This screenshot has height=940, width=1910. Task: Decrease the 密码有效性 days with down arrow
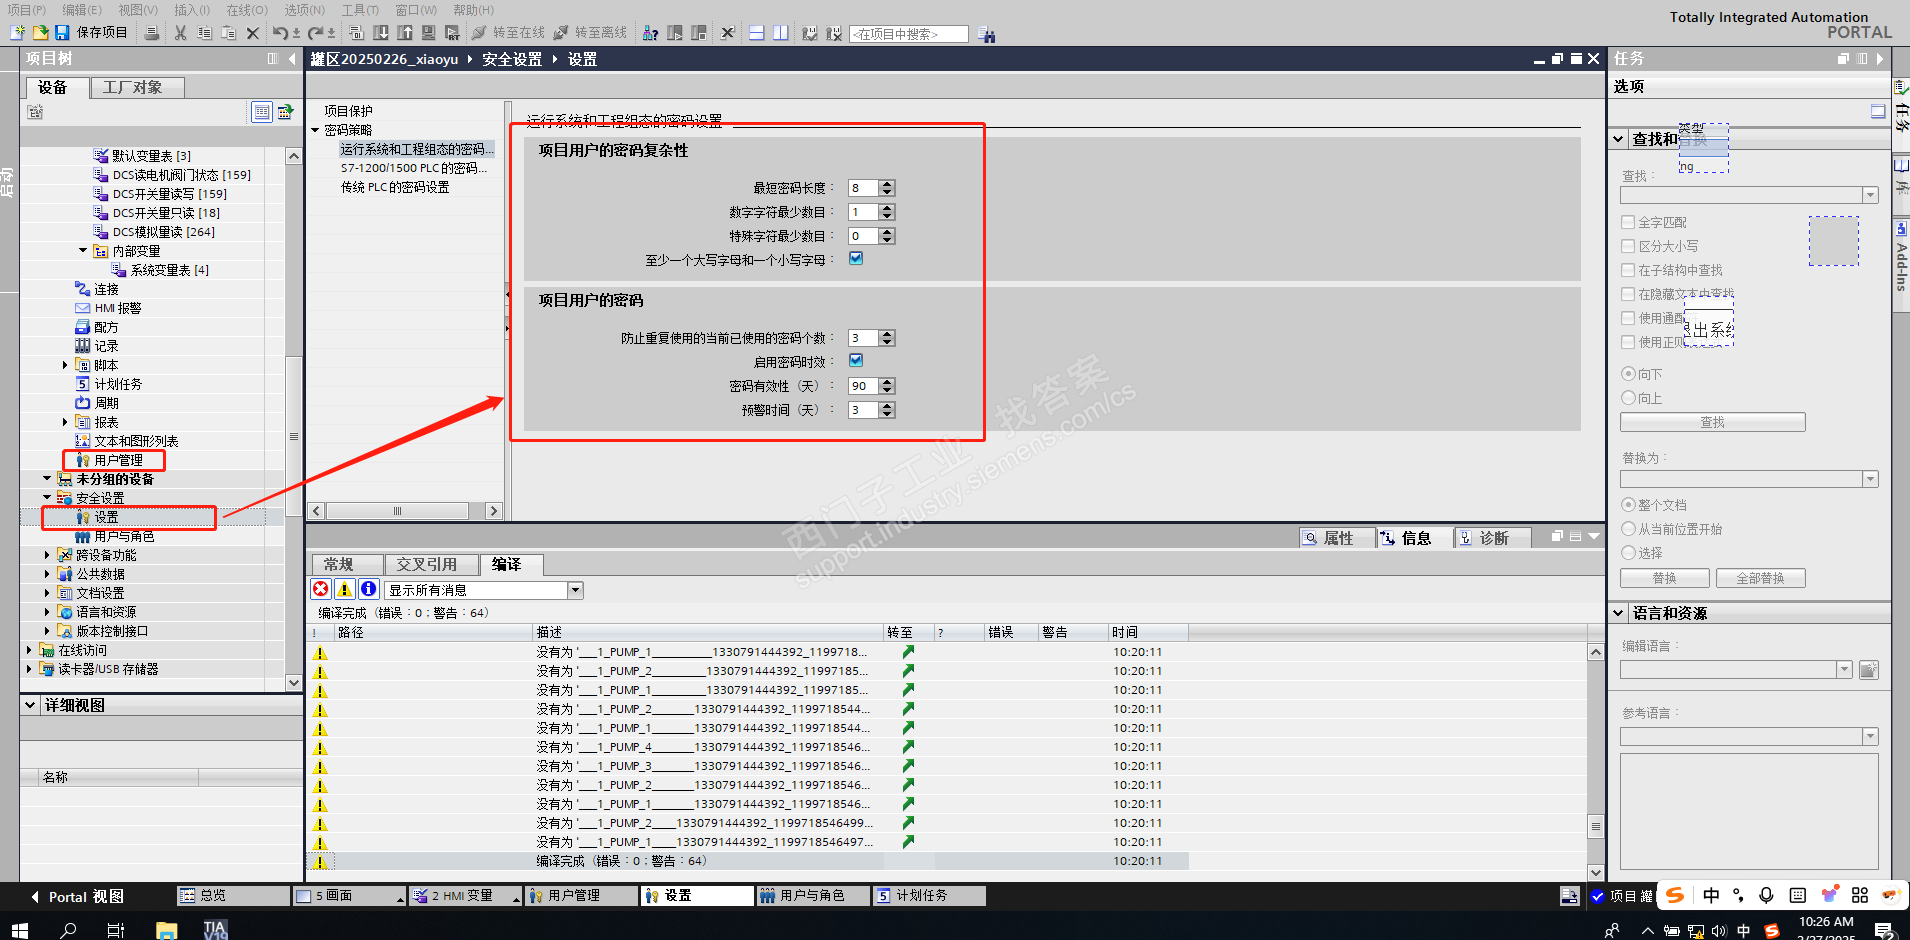[888, 390]
